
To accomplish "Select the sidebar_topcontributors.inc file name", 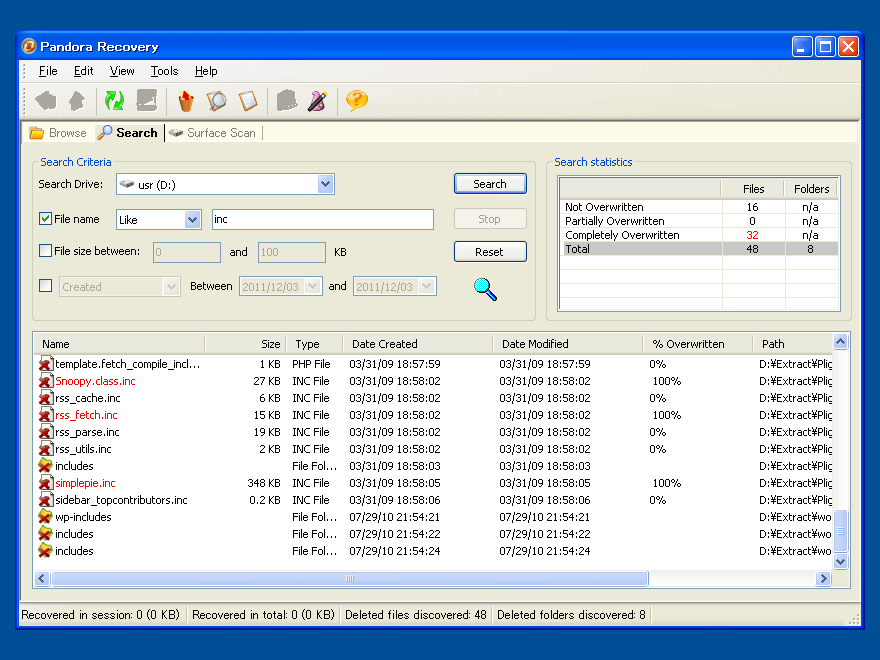I will coord(121,500).
